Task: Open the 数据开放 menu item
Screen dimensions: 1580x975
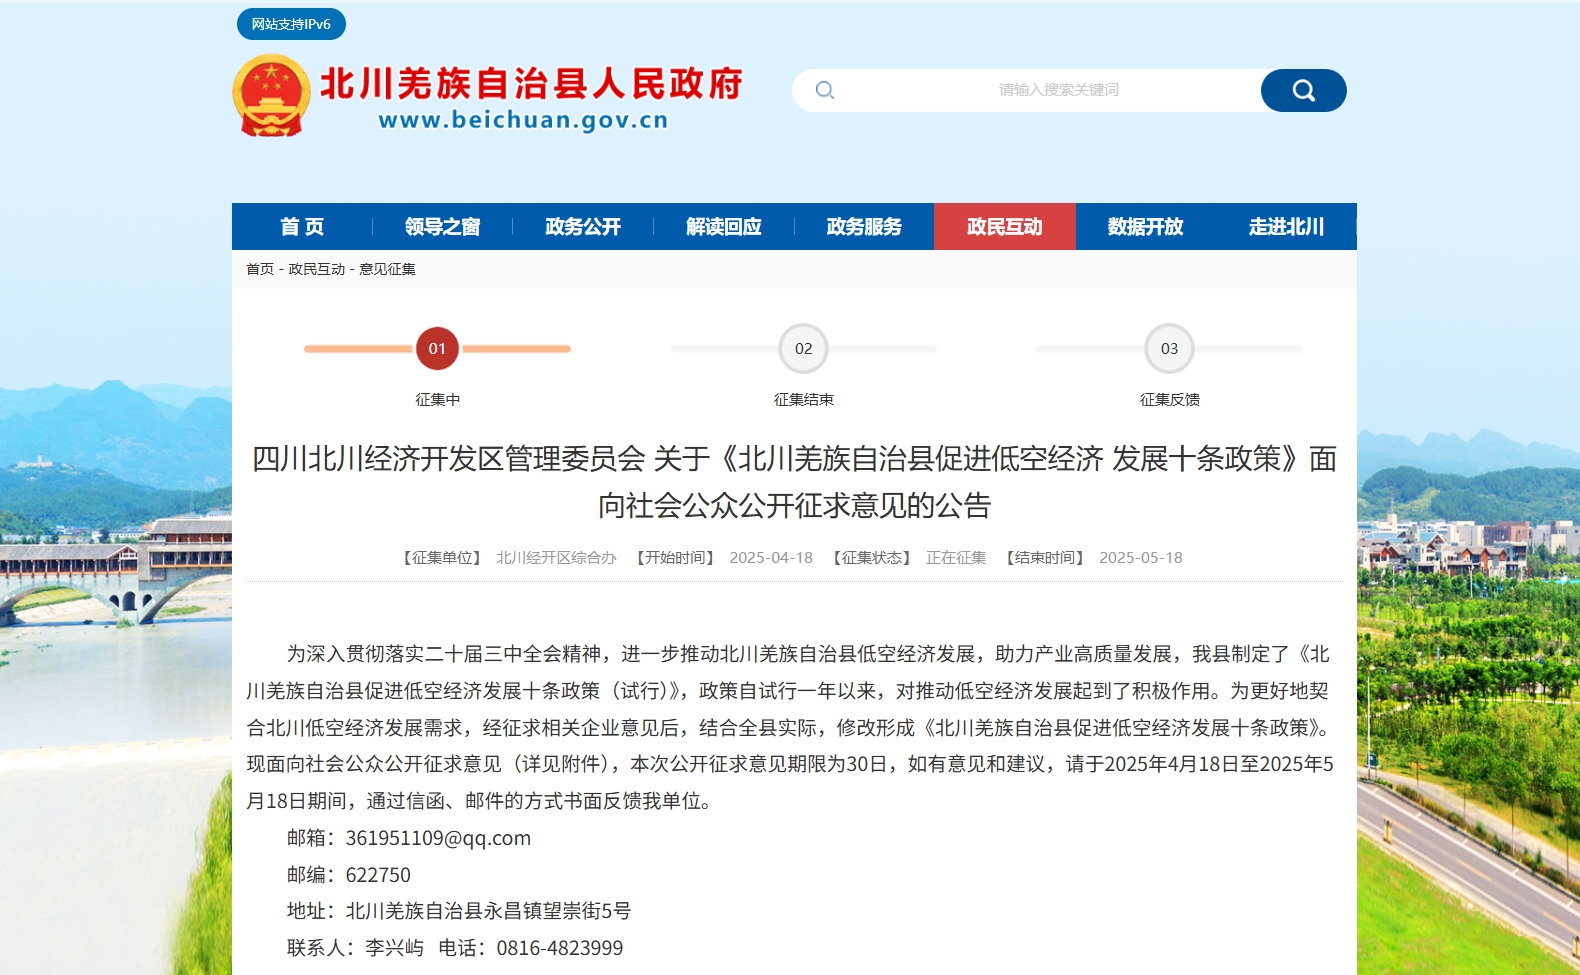Action: click(x=1145, y=227)
